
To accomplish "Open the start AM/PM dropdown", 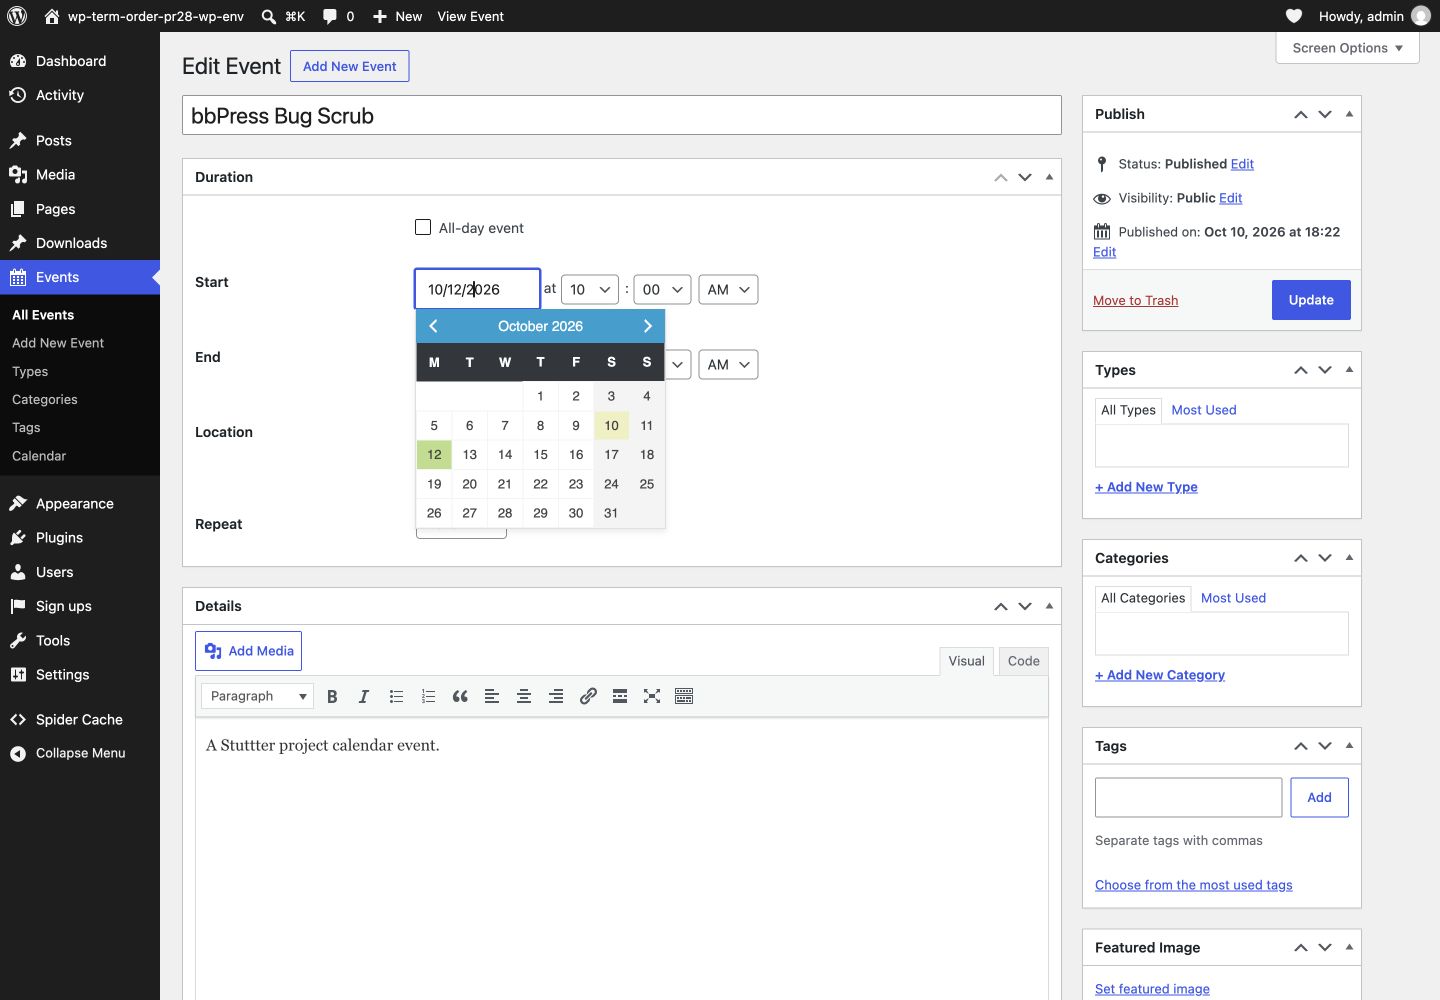I will click(728, 289).
